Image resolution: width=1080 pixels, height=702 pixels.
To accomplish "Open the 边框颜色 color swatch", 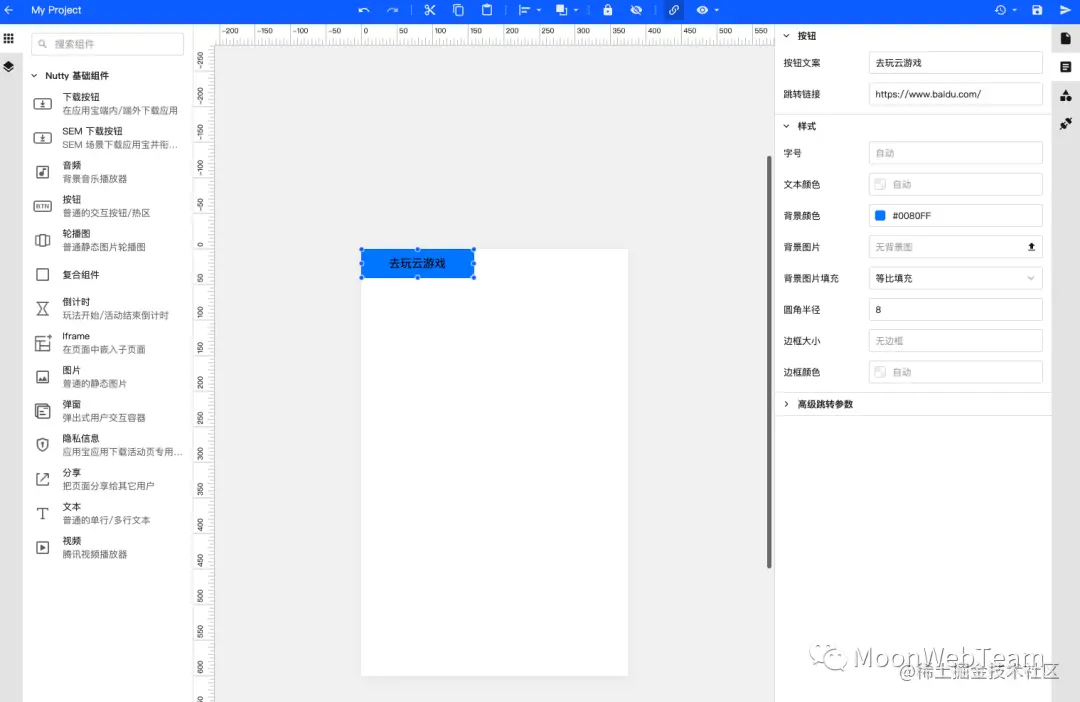I will click(880, 372).
